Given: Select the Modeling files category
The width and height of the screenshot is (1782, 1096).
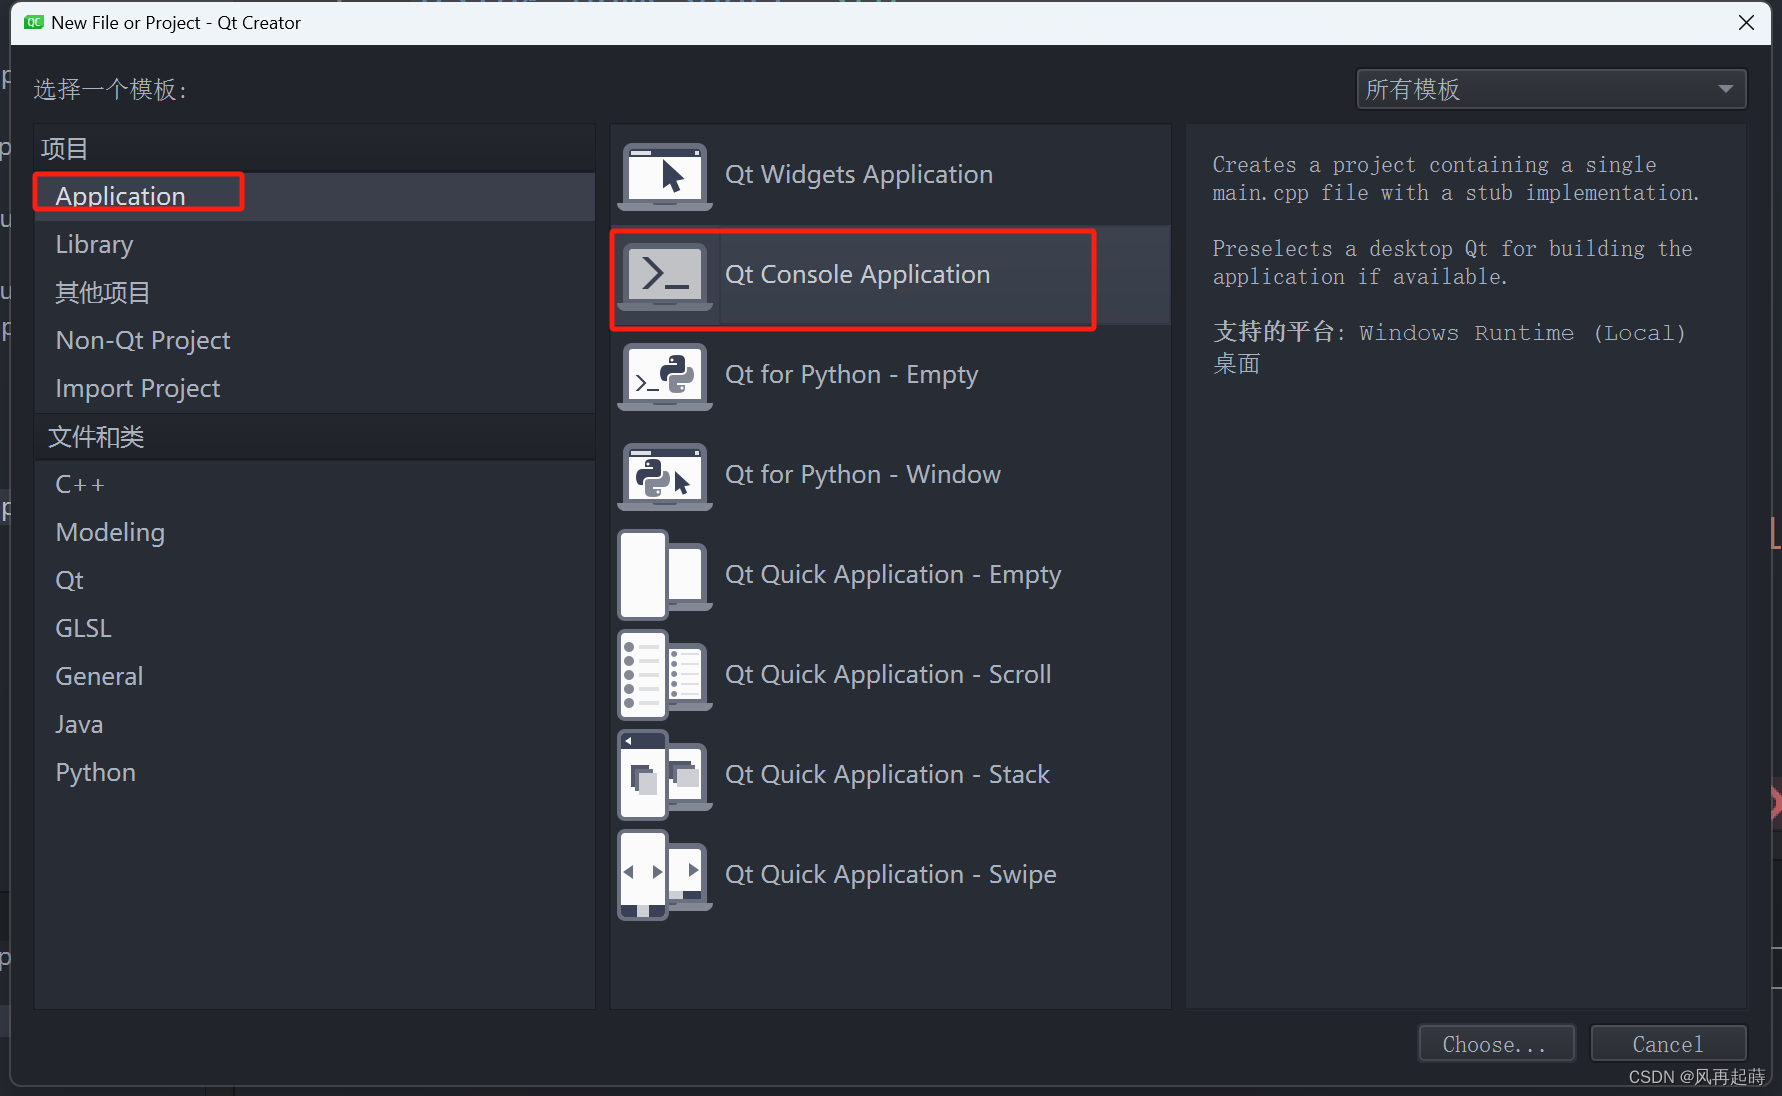Looking at the screenshot, I should pyautogui.click(x=315, y=532).
